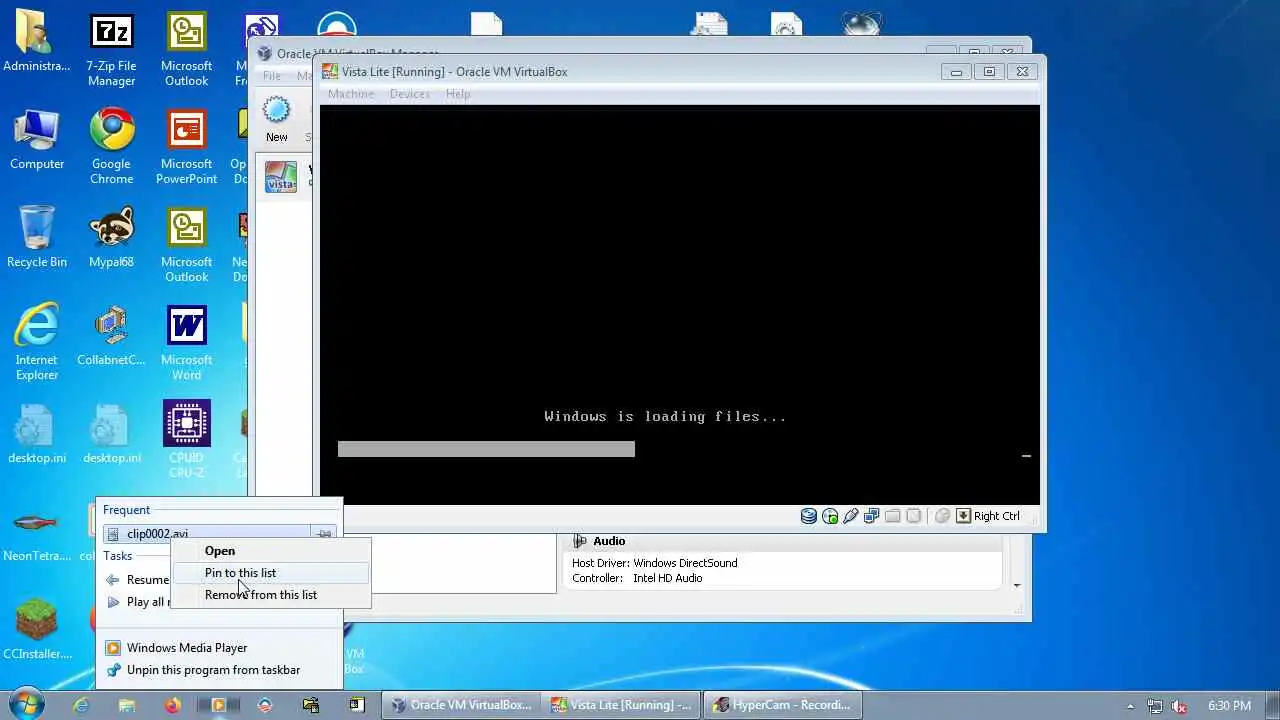Click the keyboard capture arrow icon beside Right Ctrl
This screenshot has width=1280, height=720.
[963, 516]
